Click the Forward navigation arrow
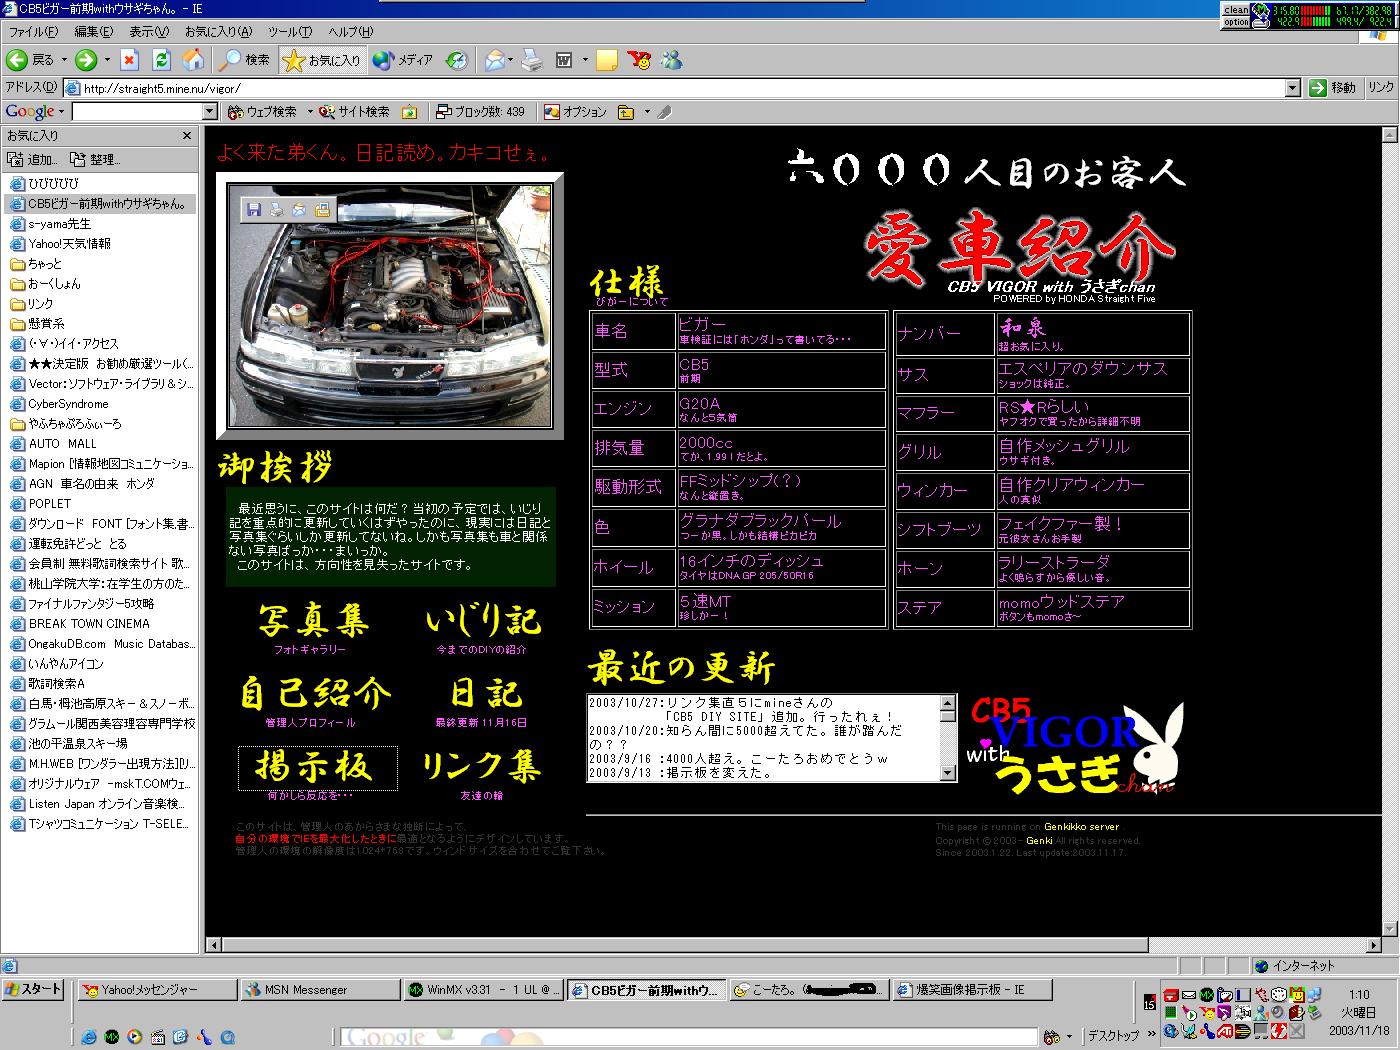The image size is (1400, 1050). [x=87, y=60]
